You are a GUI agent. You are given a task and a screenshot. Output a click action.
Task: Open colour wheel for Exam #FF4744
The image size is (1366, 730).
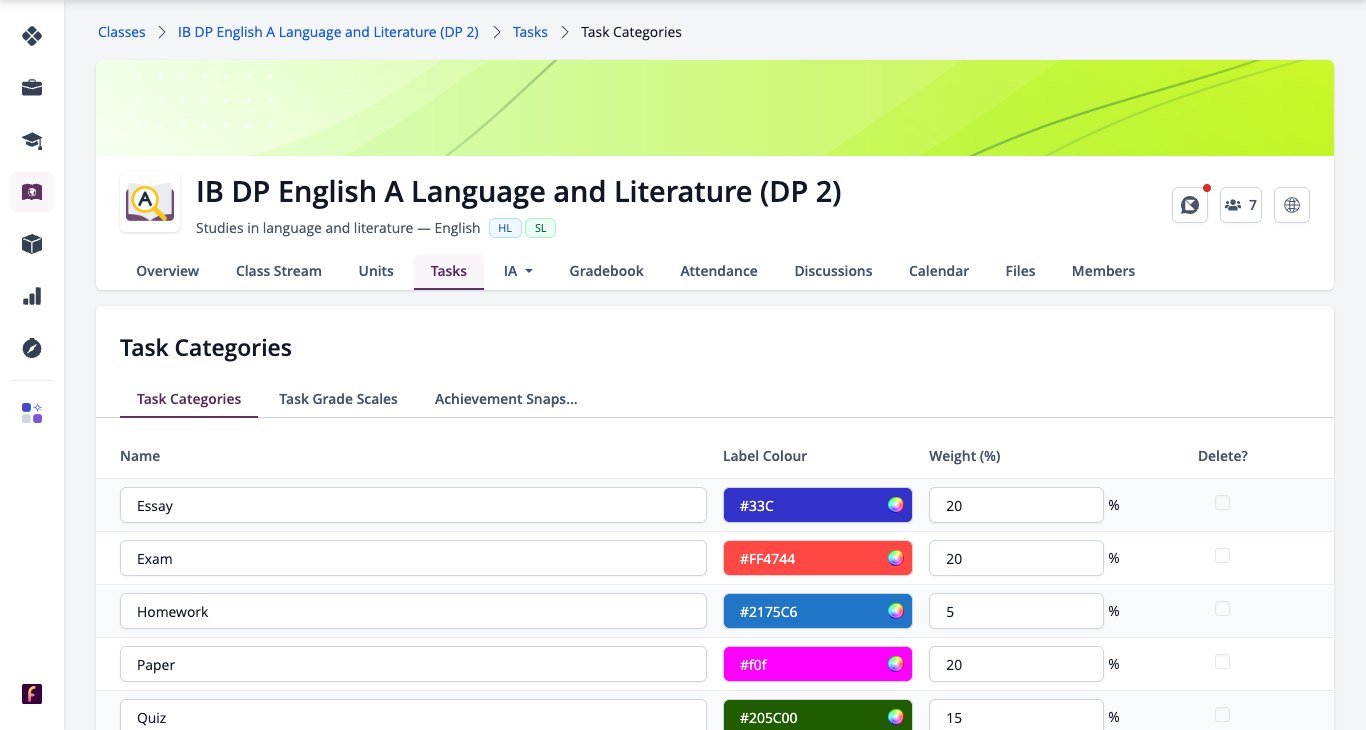click(x=896, y=558)
